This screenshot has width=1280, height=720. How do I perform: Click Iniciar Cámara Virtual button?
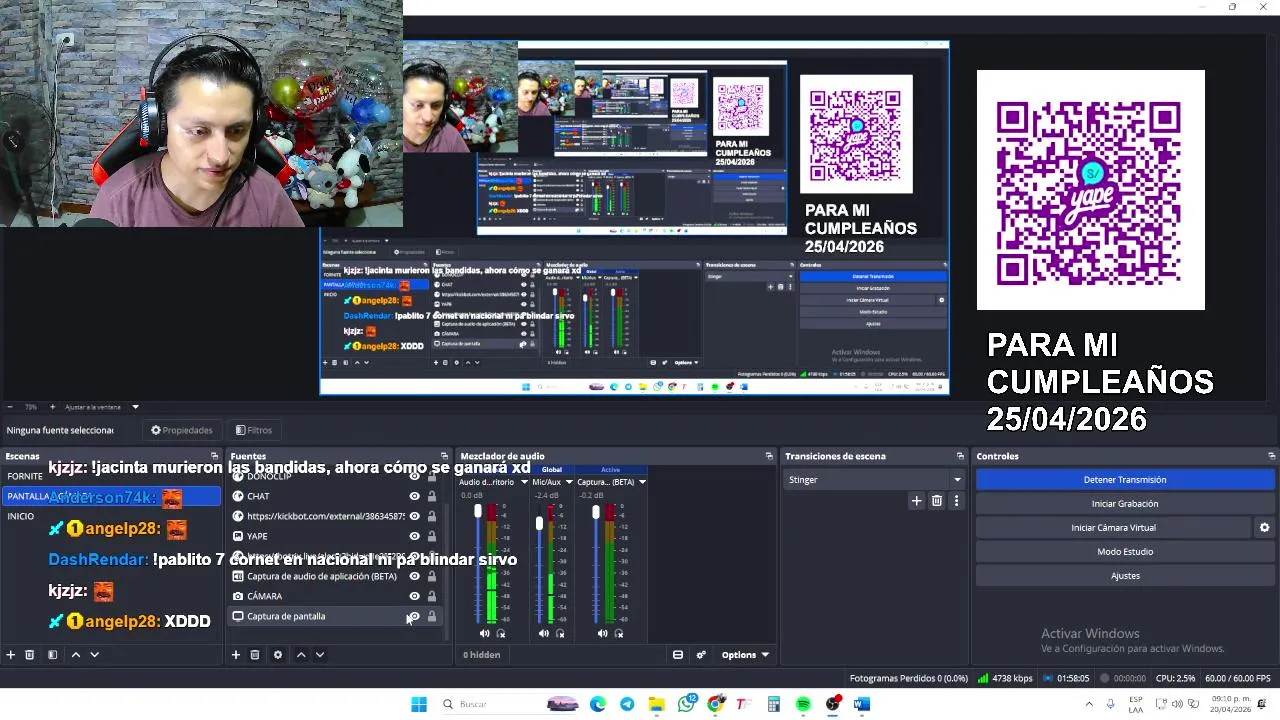click(1113, 528)
